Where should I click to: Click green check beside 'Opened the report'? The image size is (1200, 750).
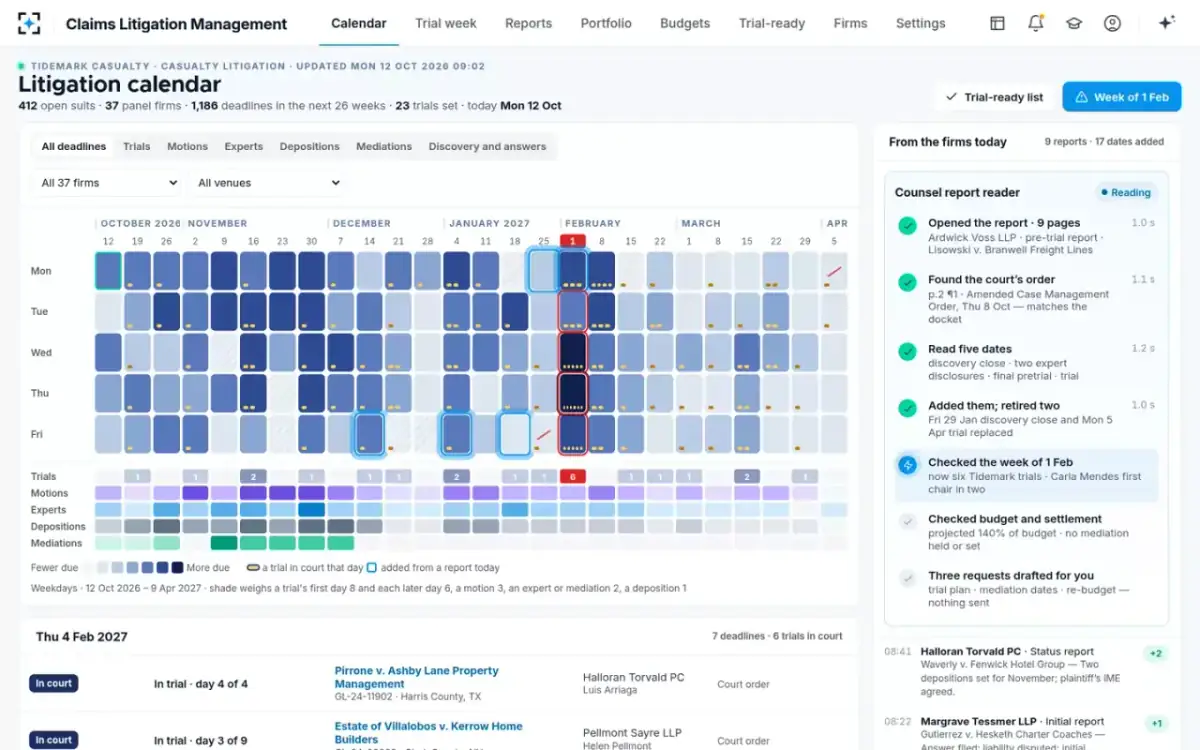(907, 226)
